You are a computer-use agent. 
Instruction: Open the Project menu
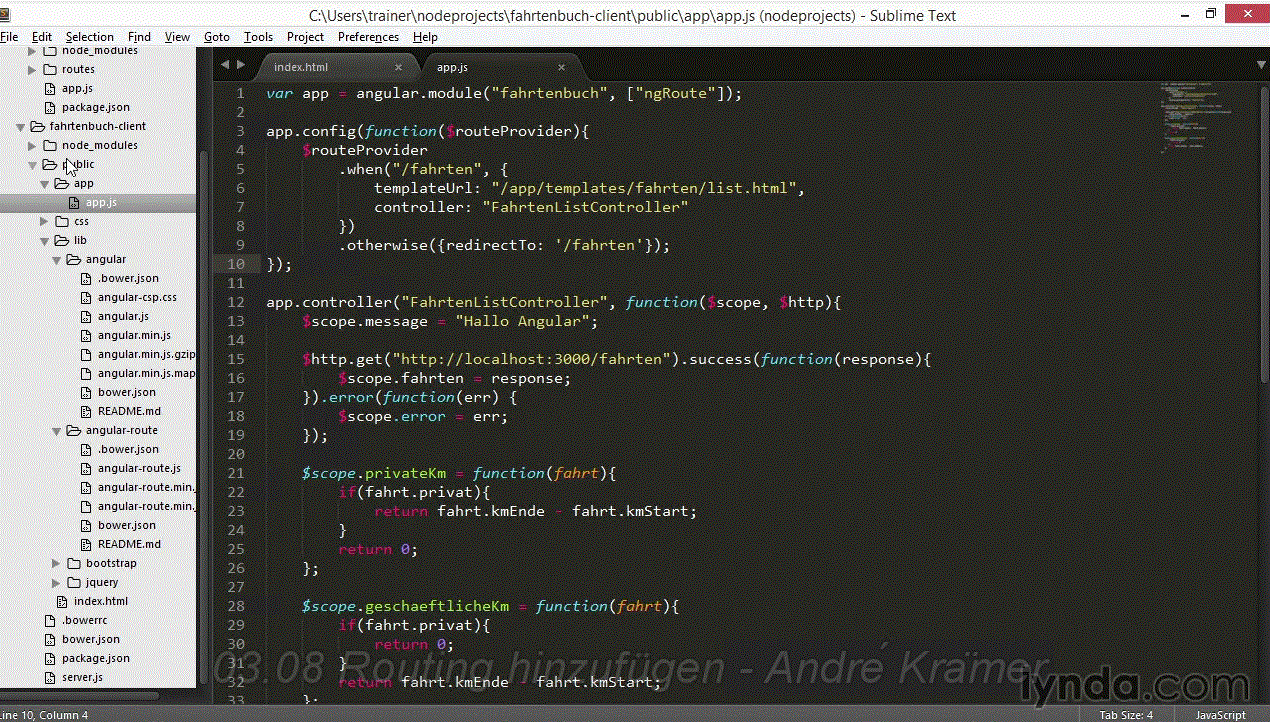coord(305,37)
